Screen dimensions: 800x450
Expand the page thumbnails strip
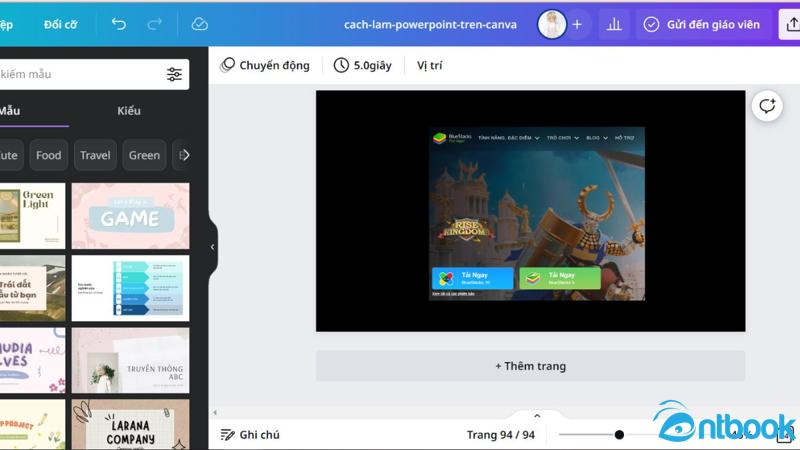(537, 416)
